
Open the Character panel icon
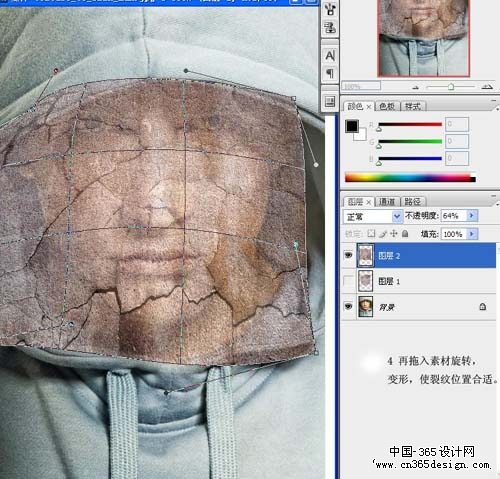pyautogui.click(x=330, y=56)
